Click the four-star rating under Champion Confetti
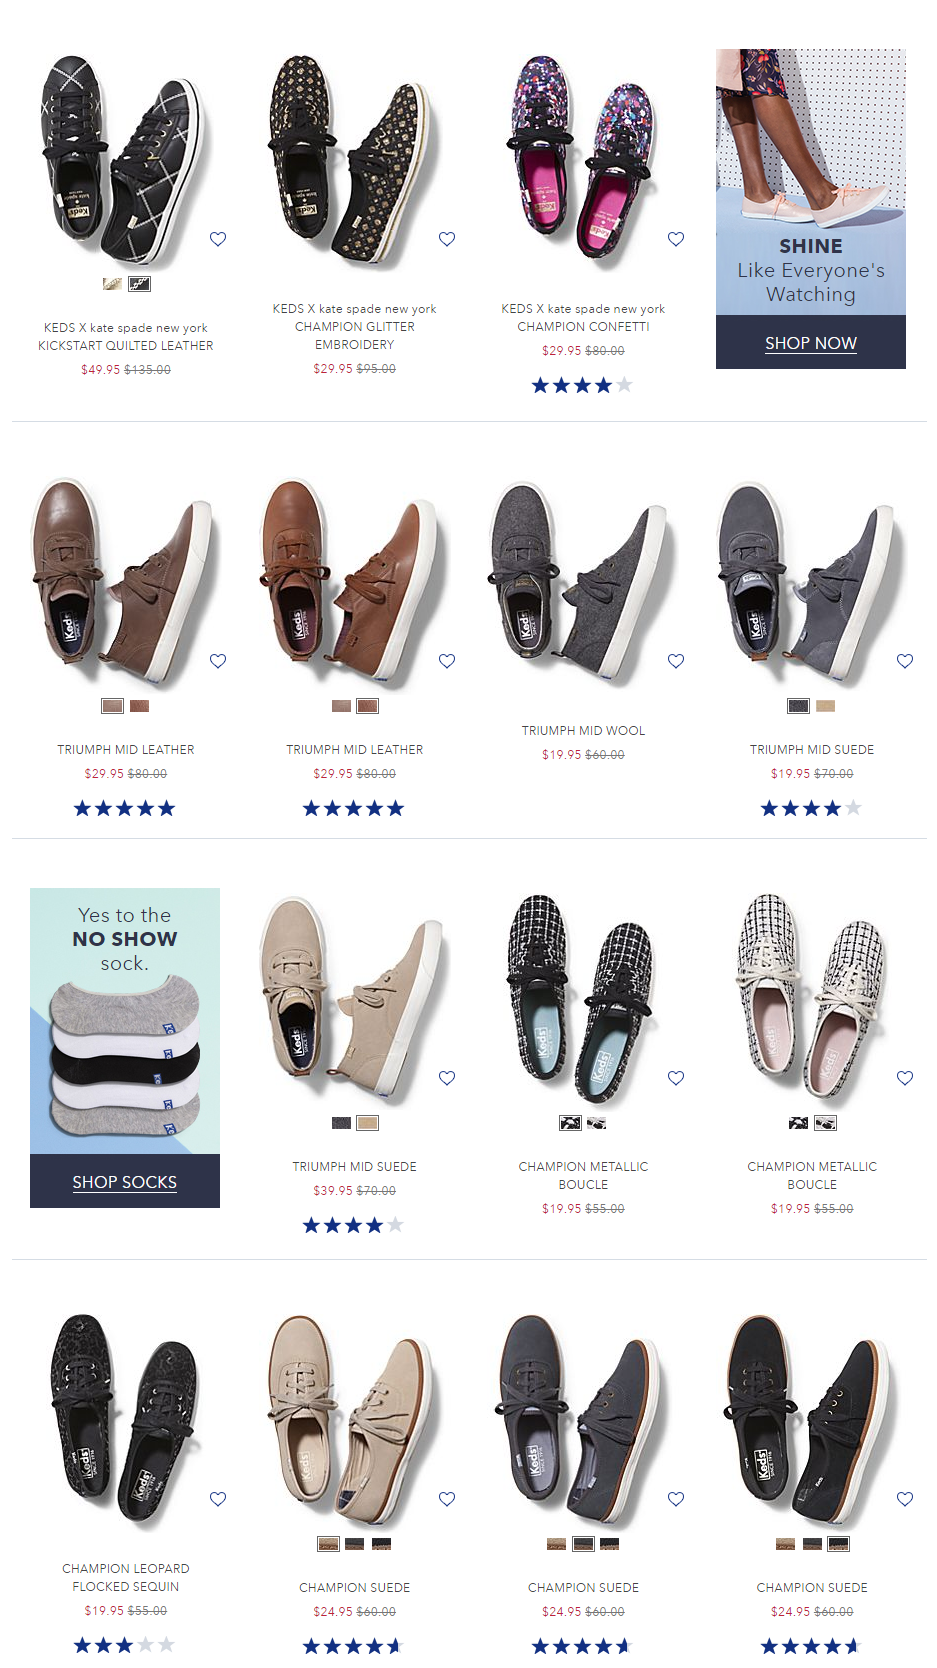The height and width of the screenshot is (1668, 937). click(x=582, y=385)
